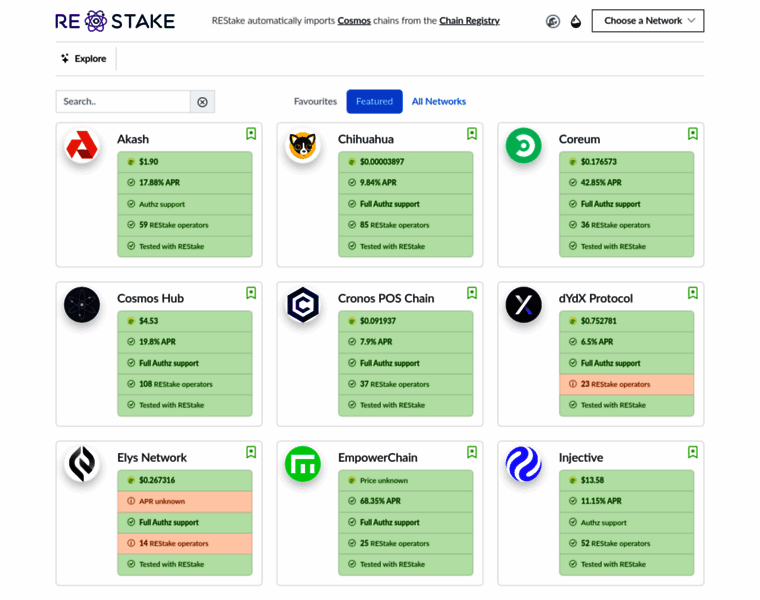Click the blue Injective logo
This screenshot has height=600, width=760.
pyautogui.click(x=523, y=464)
